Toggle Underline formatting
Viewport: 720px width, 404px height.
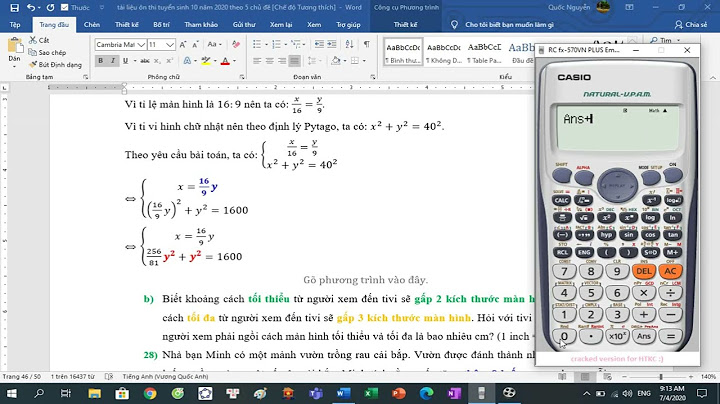(125, 61)
